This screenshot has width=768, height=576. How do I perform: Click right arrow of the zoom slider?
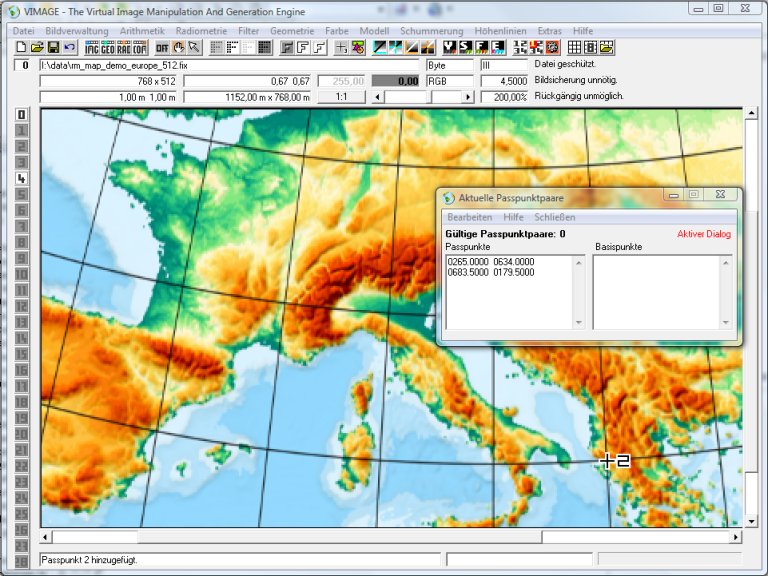pos(467,97)
